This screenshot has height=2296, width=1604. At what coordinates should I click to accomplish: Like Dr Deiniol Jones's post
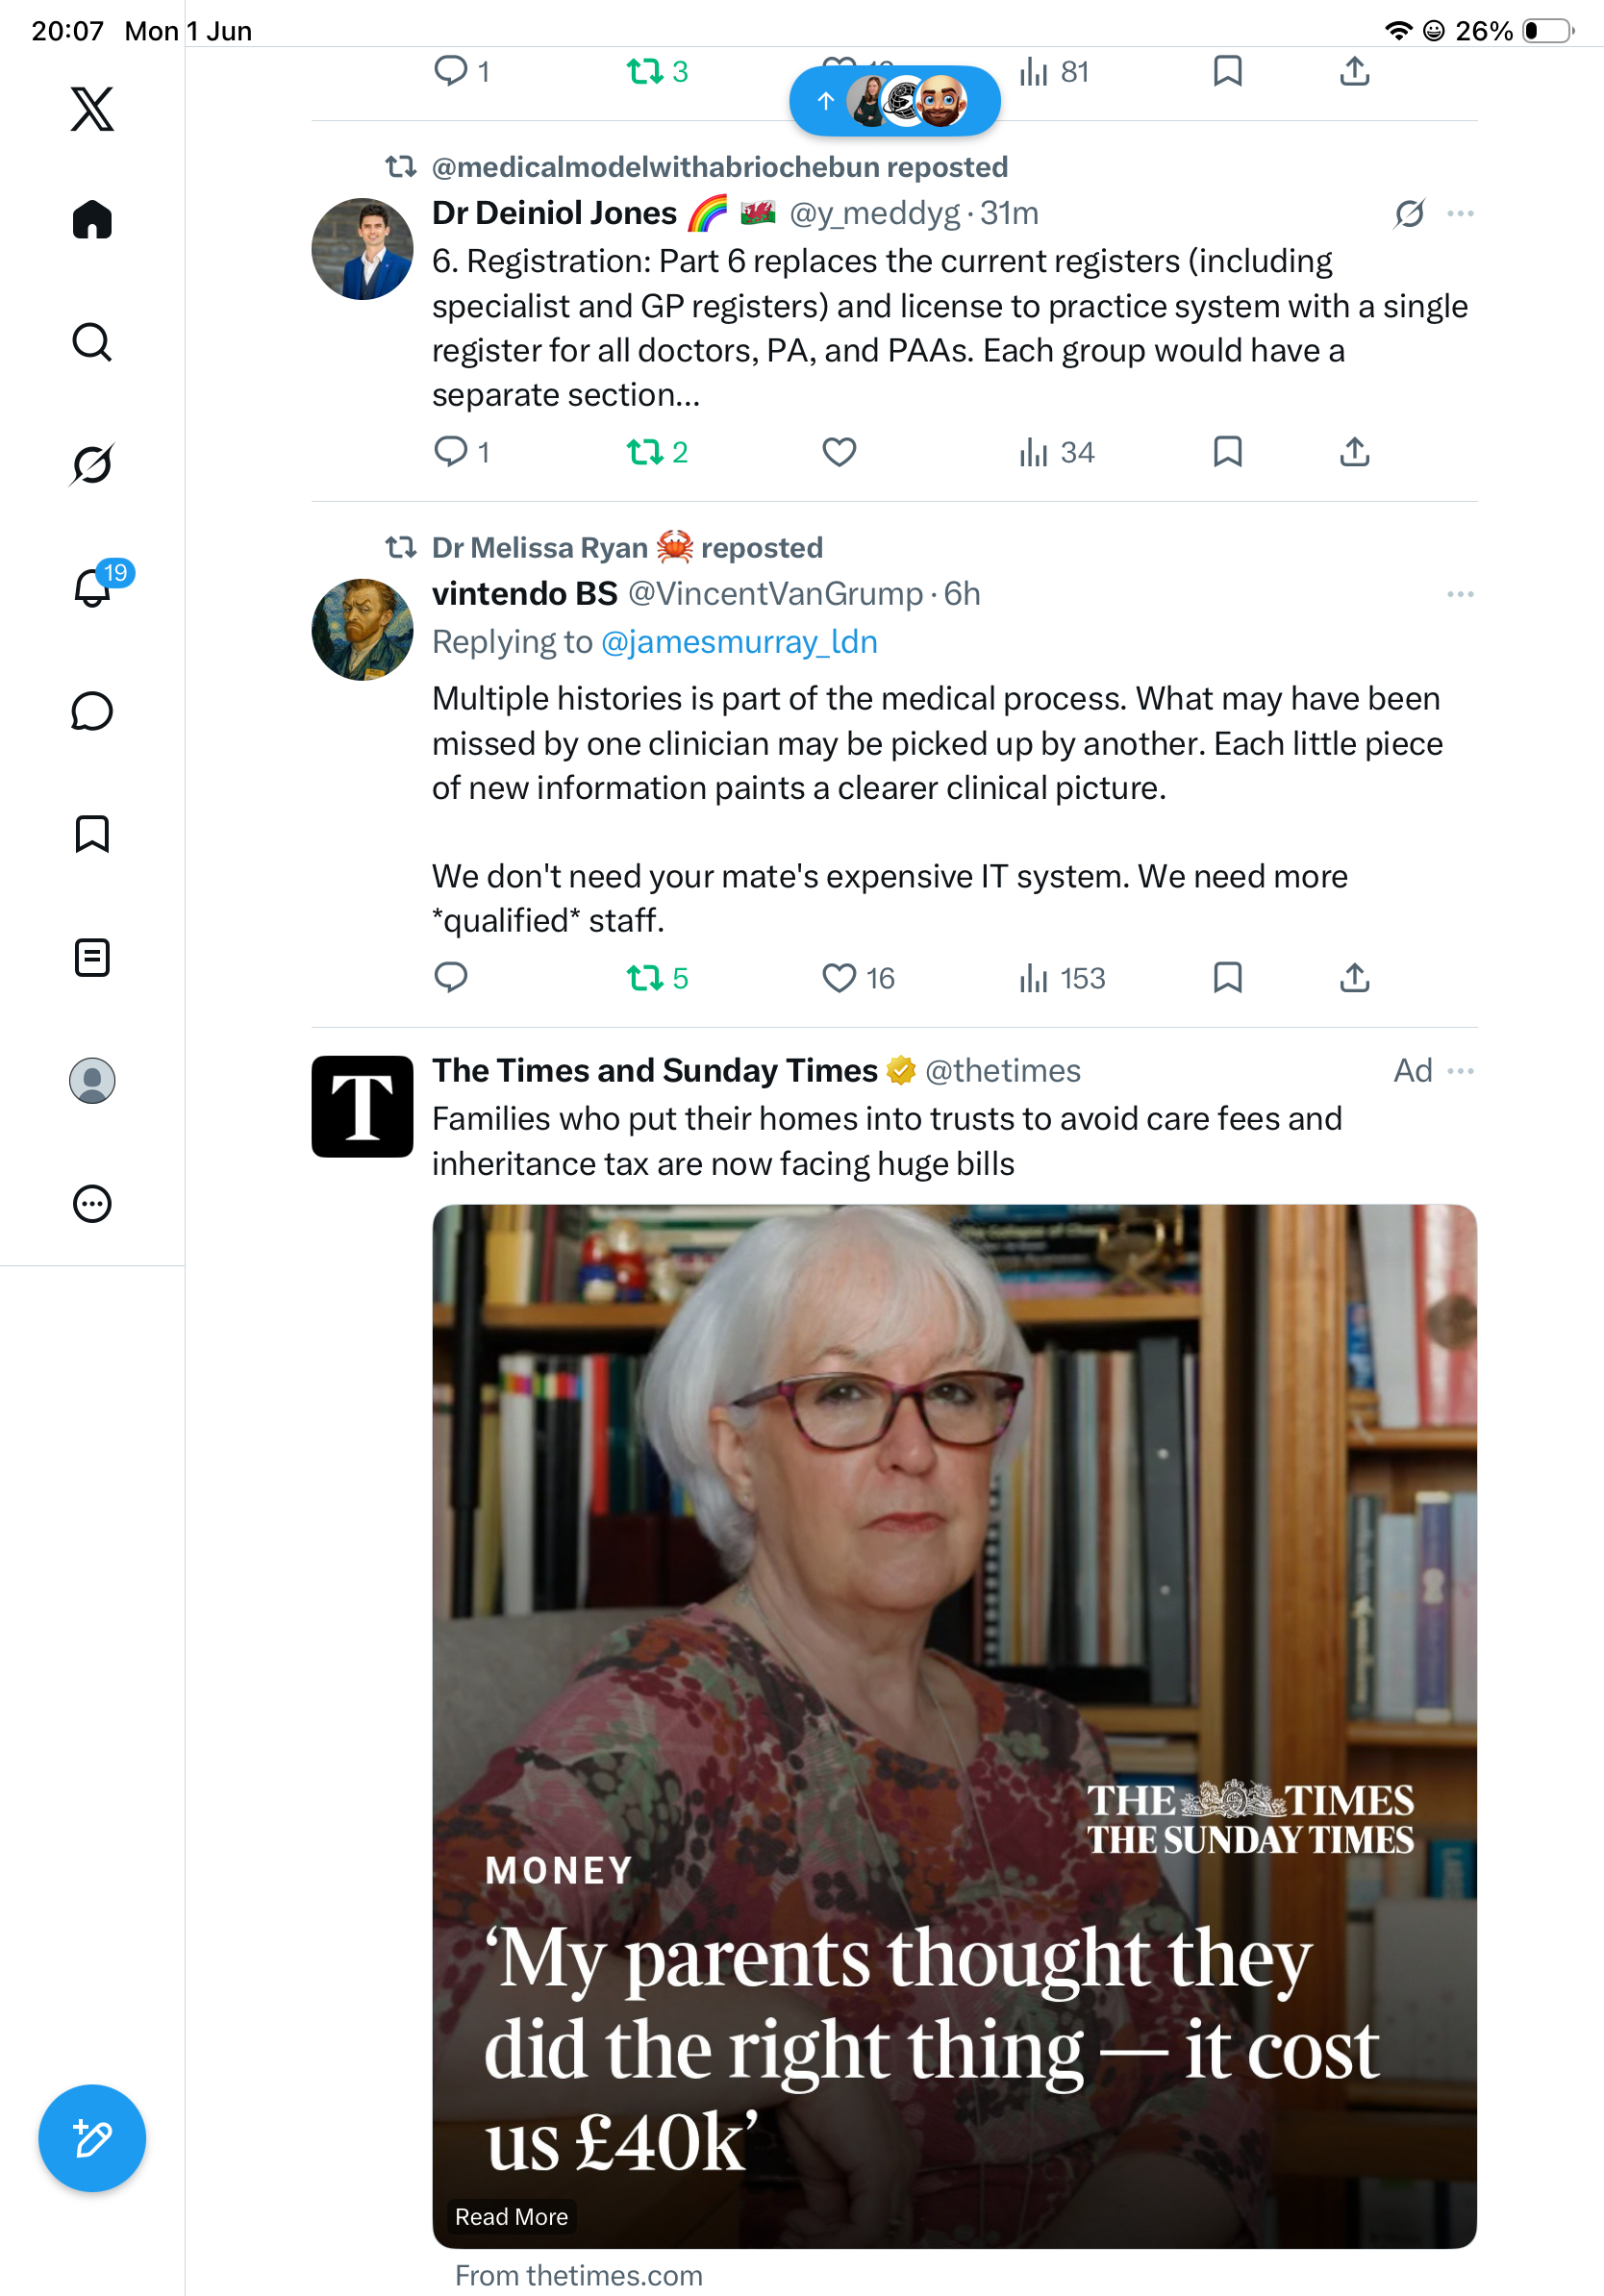point(839,452)
